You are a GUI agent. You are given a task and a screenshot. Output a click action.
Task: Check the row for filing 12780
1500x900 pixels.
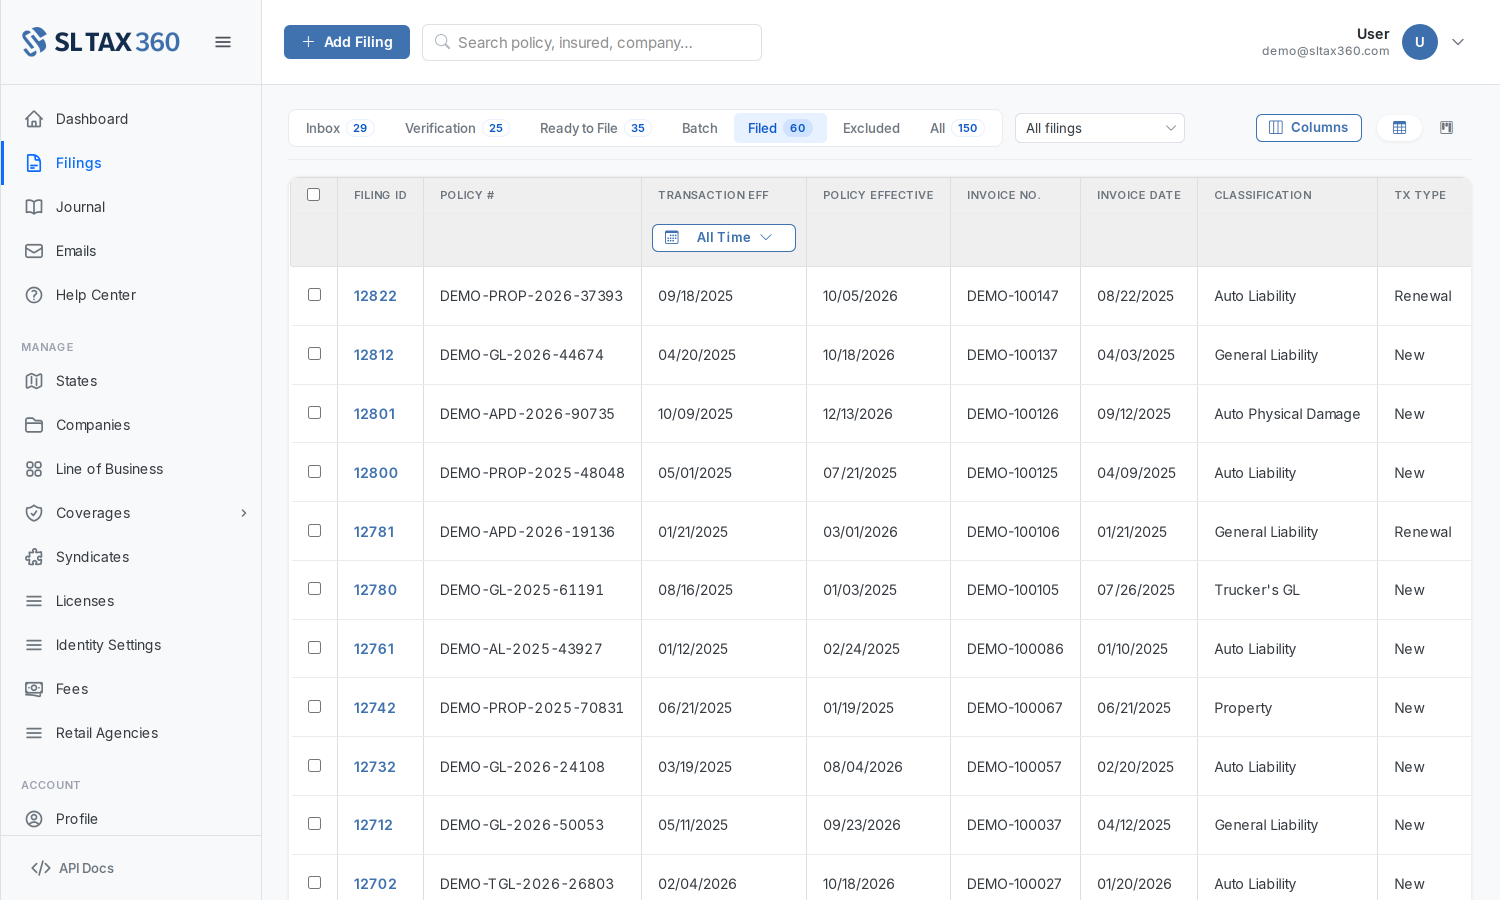(x=314, y=589)
